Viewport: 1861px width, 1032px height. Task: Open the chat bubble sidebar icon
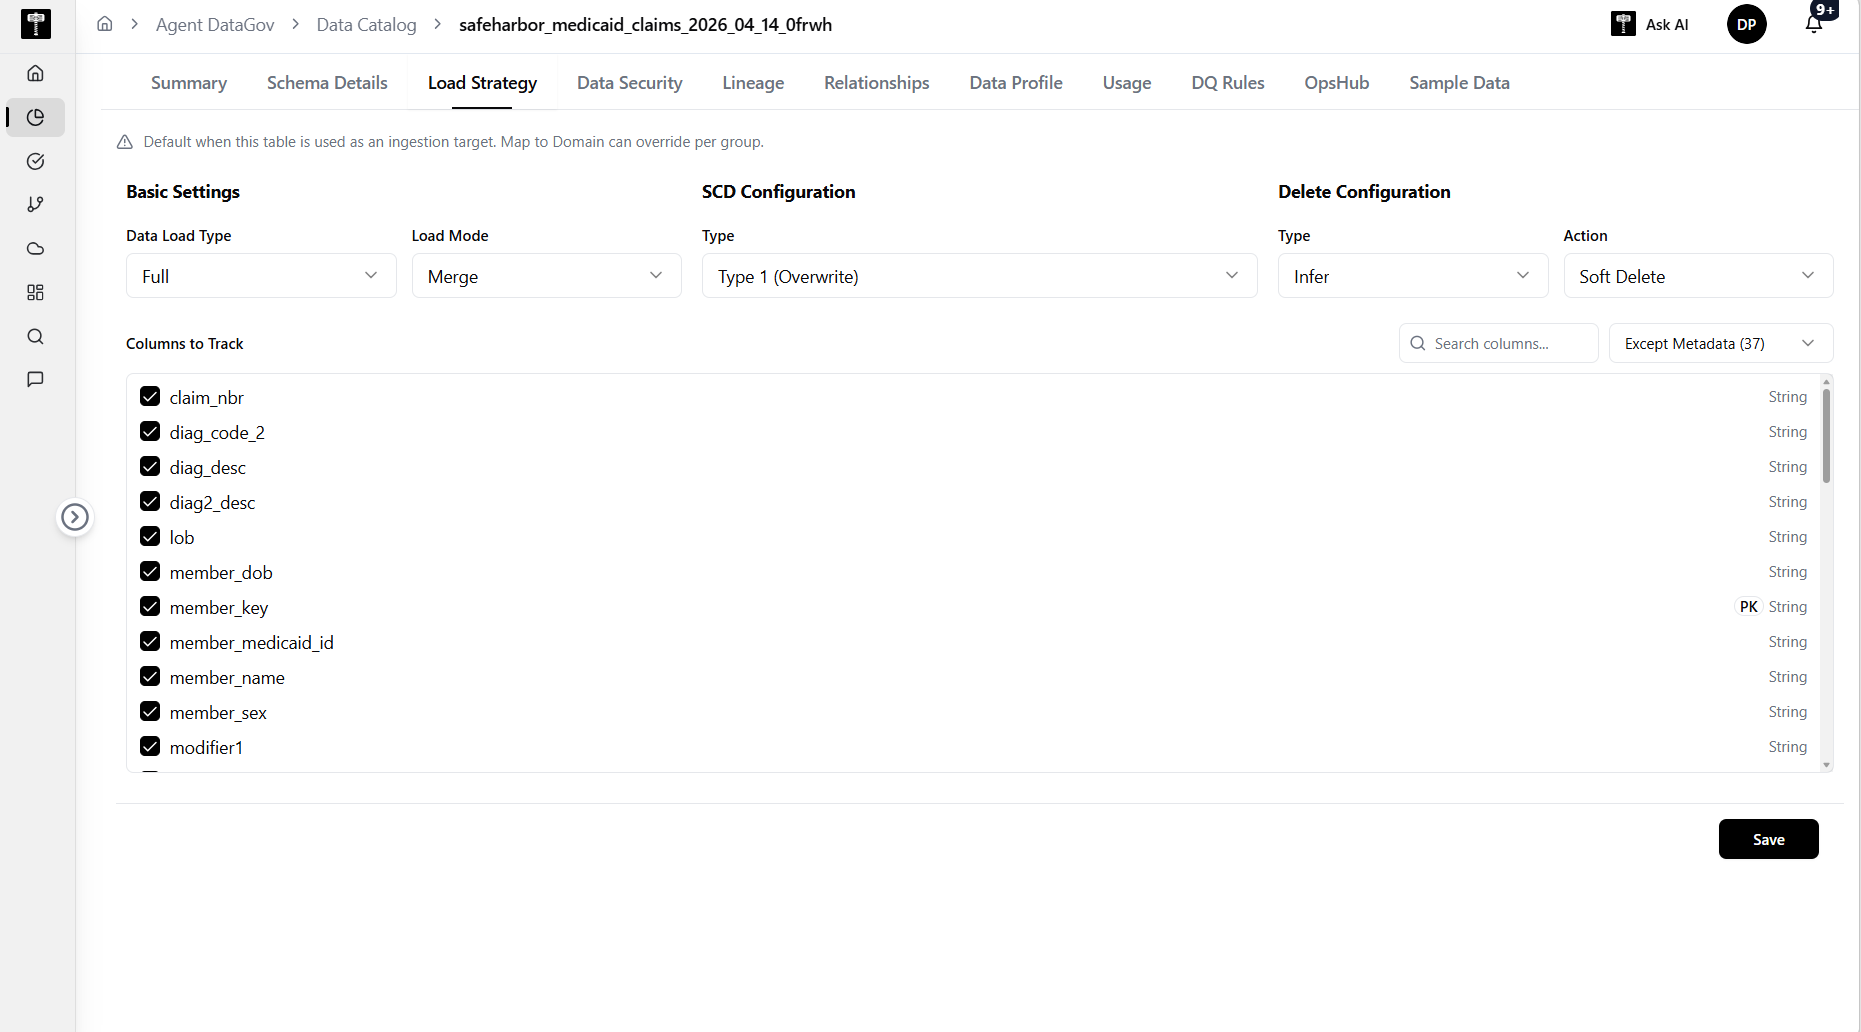pos(35,379)
